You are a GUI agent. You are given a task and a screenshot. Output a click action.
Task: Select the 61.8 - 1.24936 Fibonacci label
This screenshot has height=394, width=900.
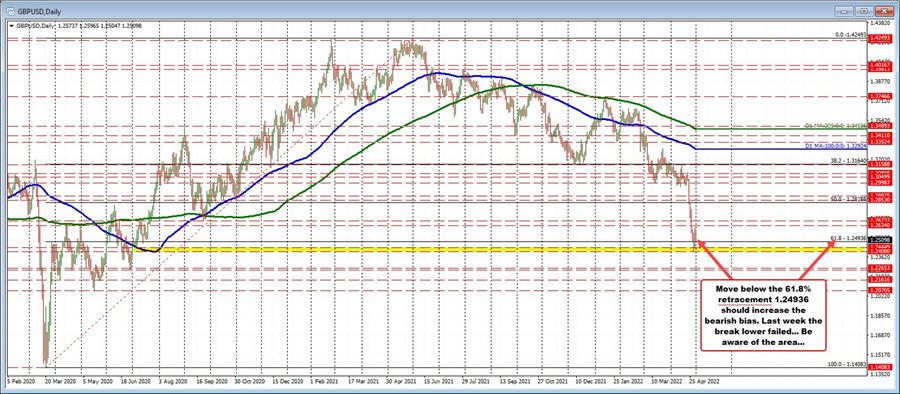click(x=848, y=237)
